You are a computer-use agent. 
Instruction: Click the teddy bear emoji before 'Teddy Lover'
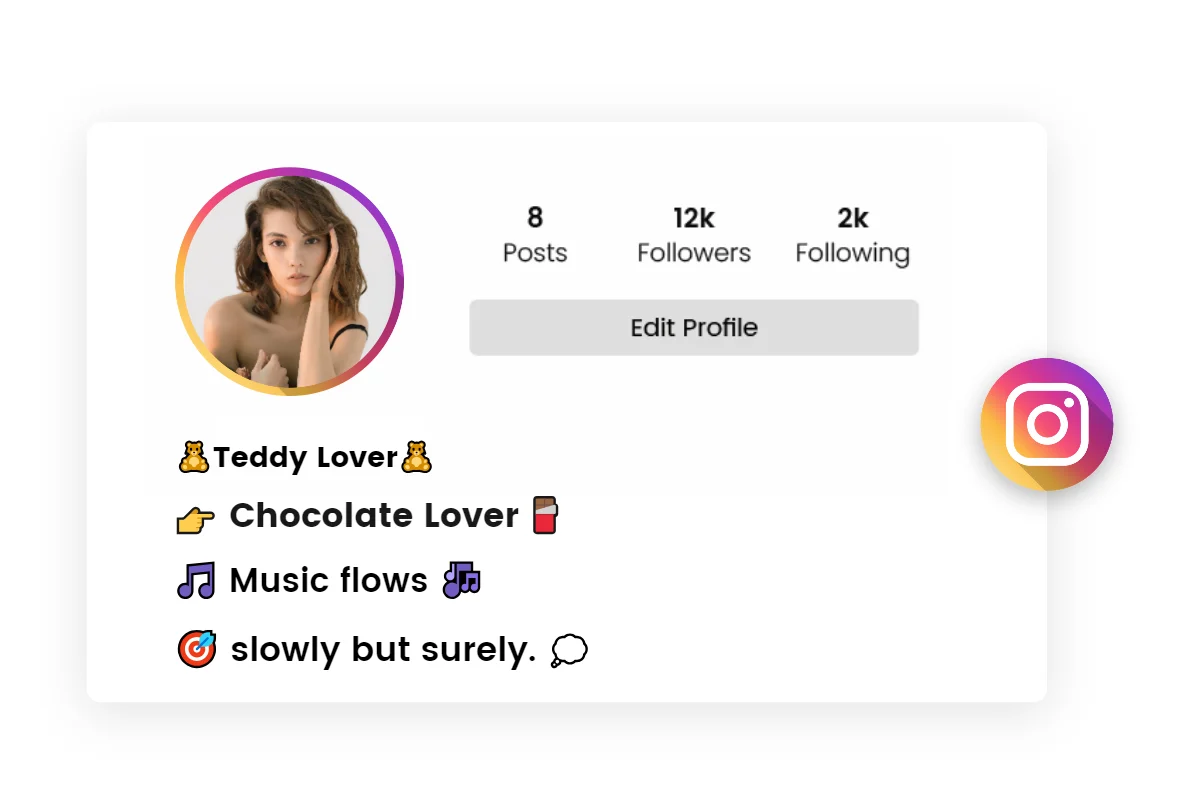193,457
